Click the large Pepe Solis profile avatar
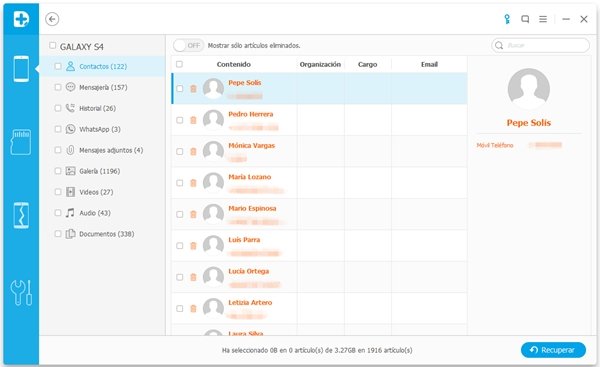This screenshot has width=600, height=367. click(x=529, y=89)
